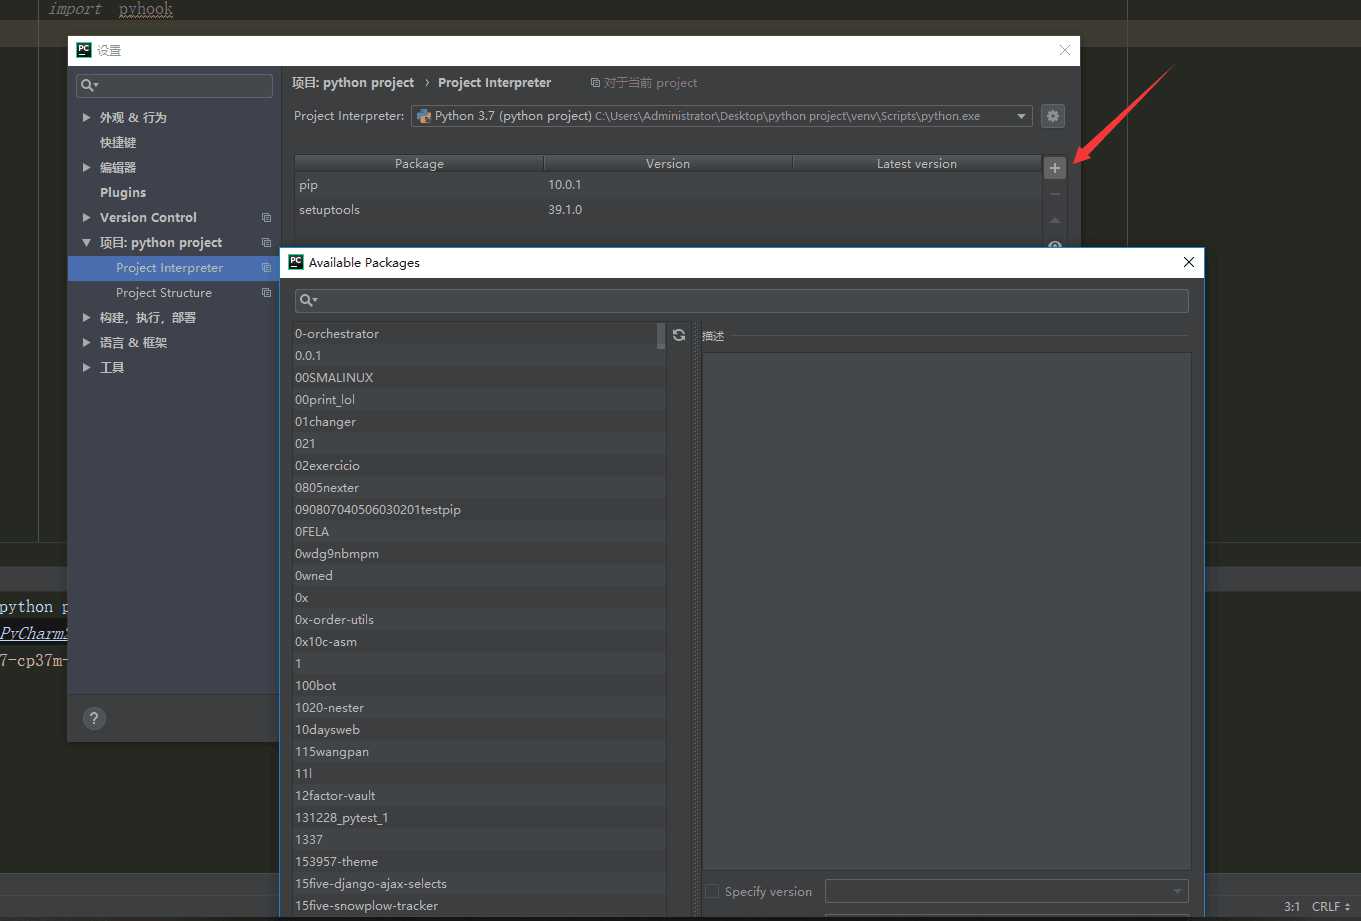Select the setuptools package row
Image resolution: width=1361 pixels, height=921 pixels.
click(668, 210)
